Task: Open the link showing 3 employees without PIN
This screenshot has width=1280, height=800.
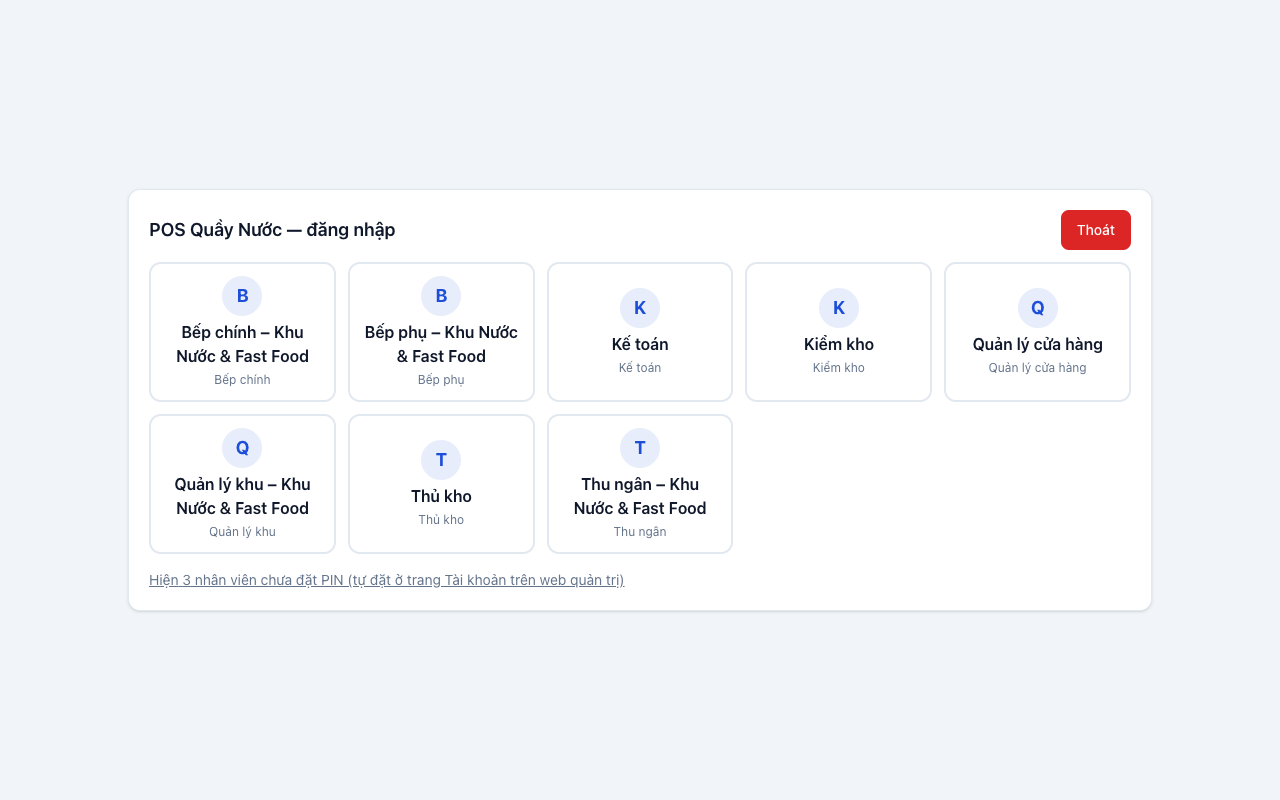Action: coord(387,580)
